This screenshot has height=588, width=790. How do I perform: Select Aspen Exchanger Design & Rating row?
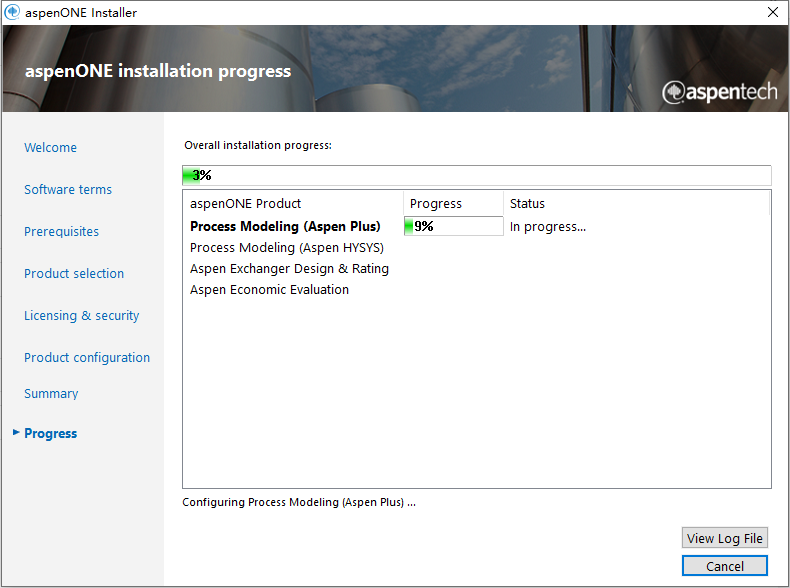289,269
